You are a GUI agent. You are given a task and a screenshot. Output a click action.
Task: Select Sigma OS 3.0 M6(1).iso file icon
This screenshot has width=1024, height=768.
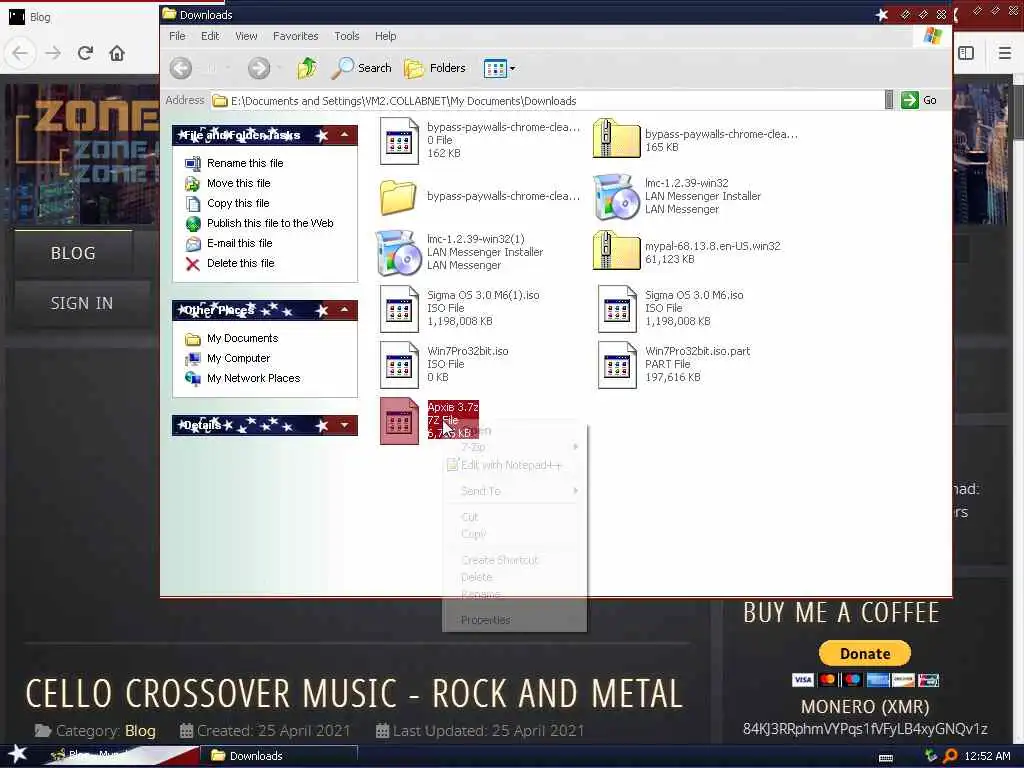pos(399,308)
